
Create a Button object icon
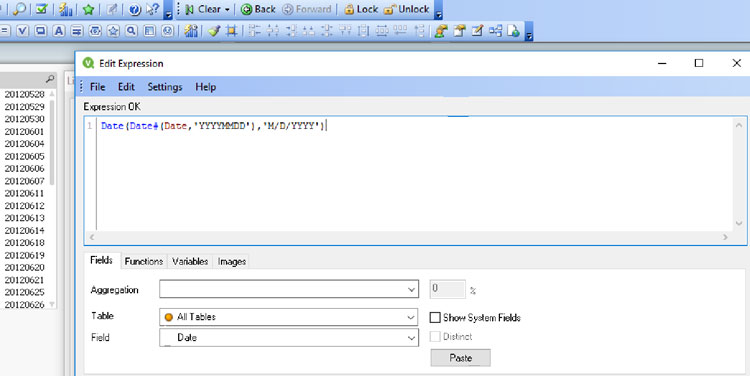click(x=41, y=31)
